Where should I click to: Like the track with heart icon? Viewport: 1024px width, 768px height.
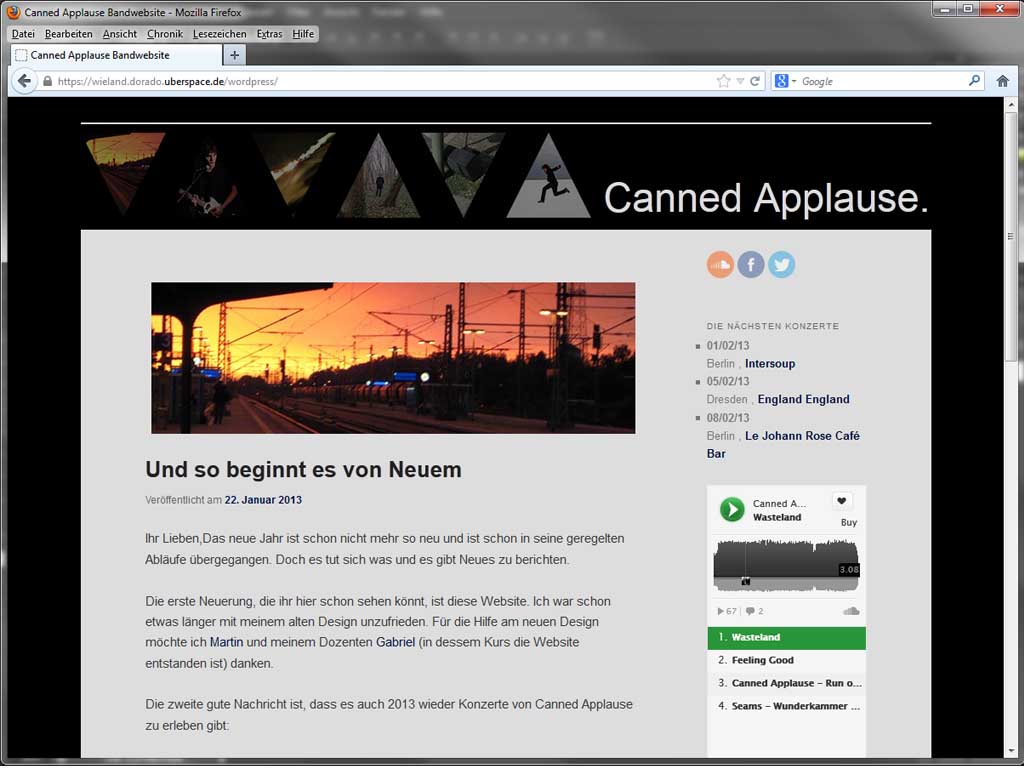click(x=842, y=502)
